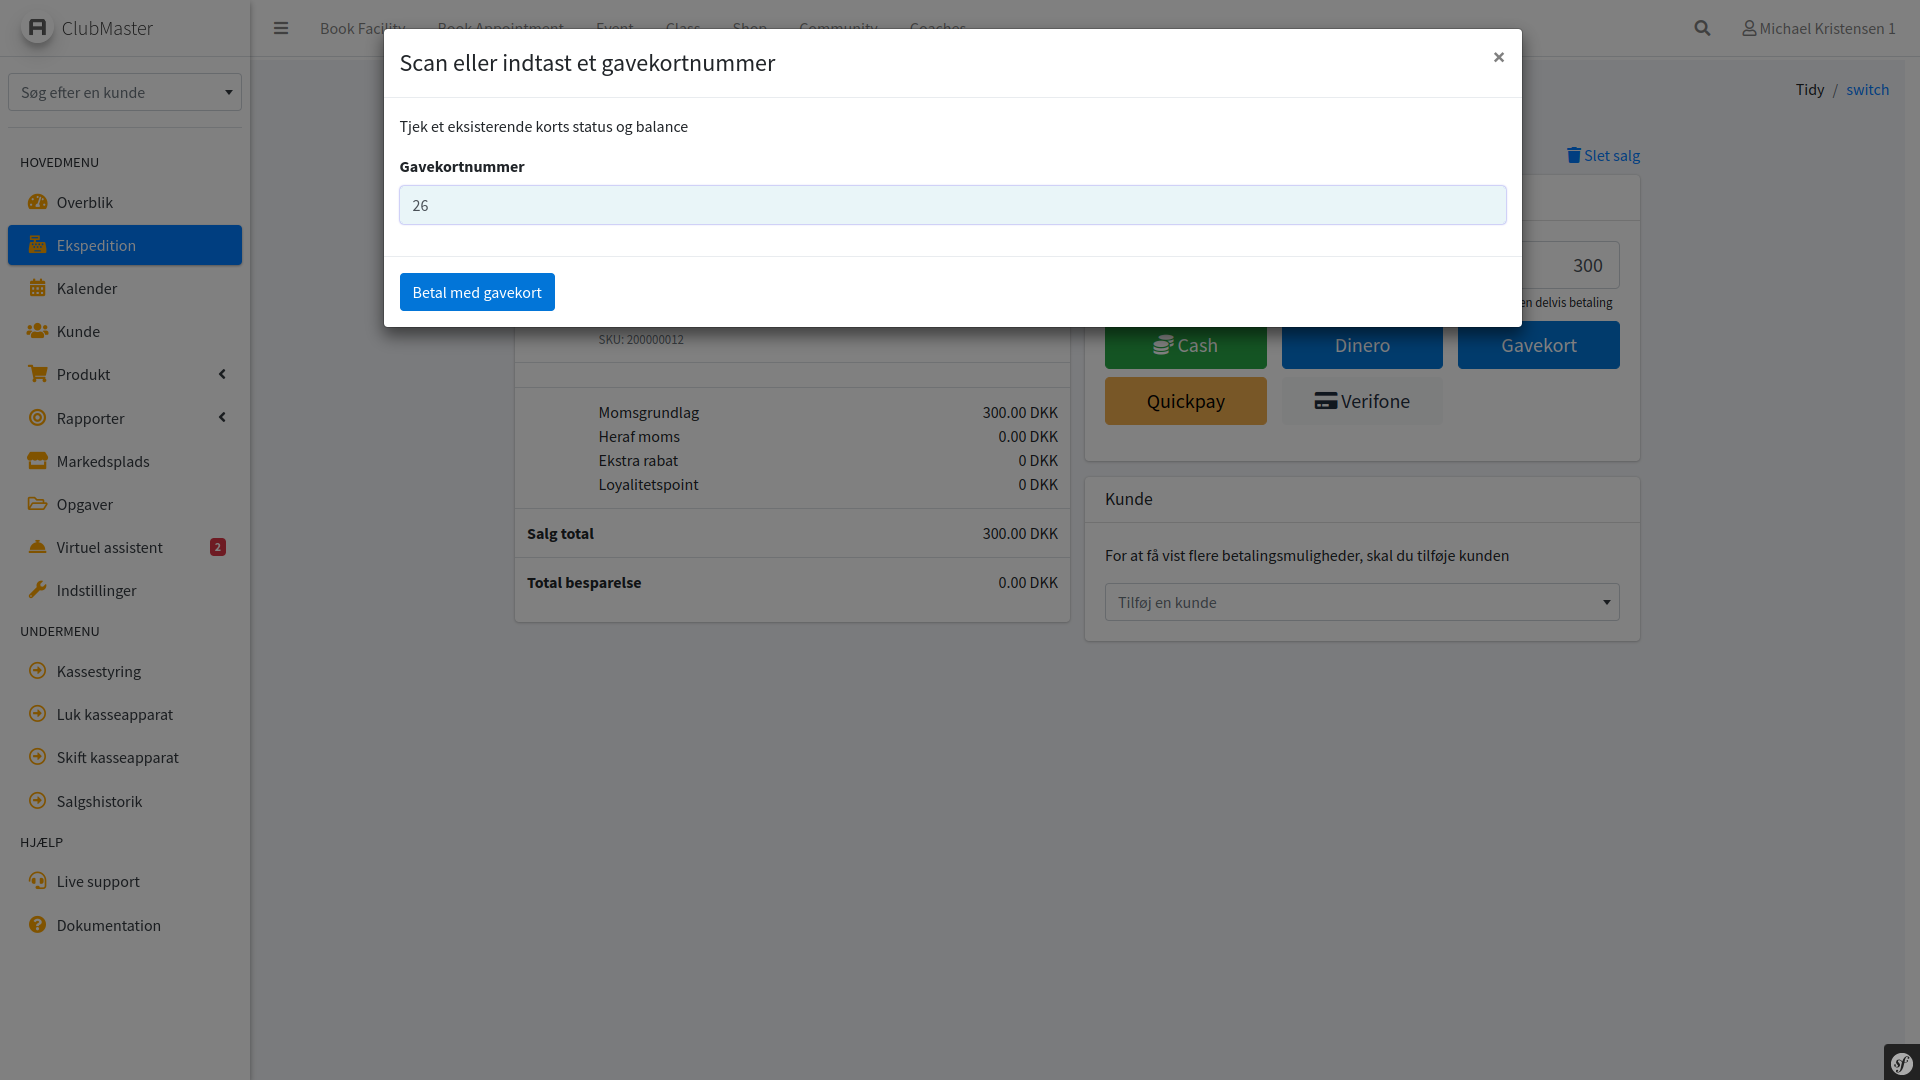
Task: Click the Kalender calendar icon
Action: pos(38,288)
